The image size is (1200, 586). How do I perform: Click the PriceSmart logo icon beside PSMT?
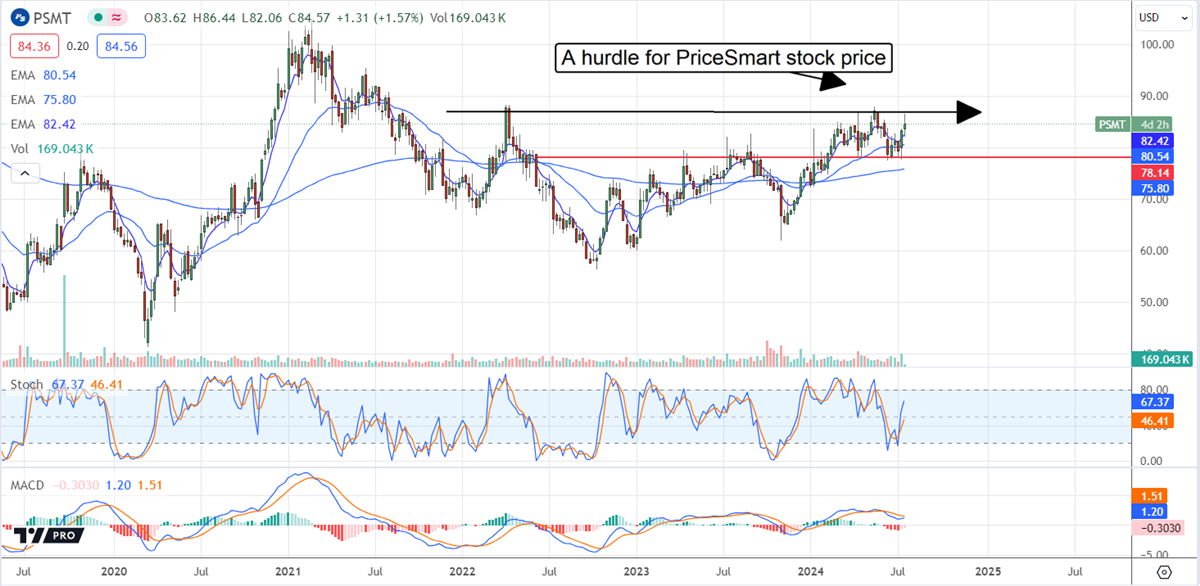point(21,16)
